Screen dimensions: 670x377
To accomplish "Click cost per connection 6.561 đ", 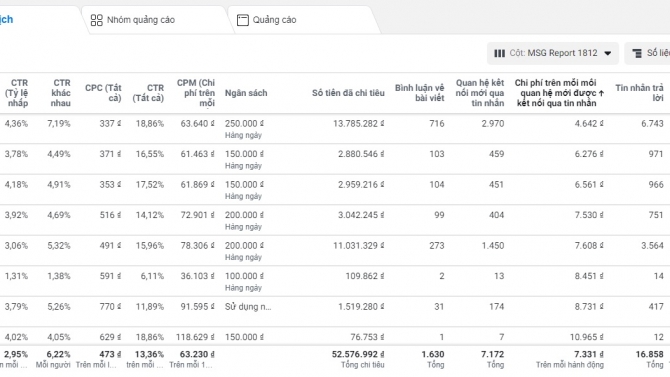I will click(589, 185).
